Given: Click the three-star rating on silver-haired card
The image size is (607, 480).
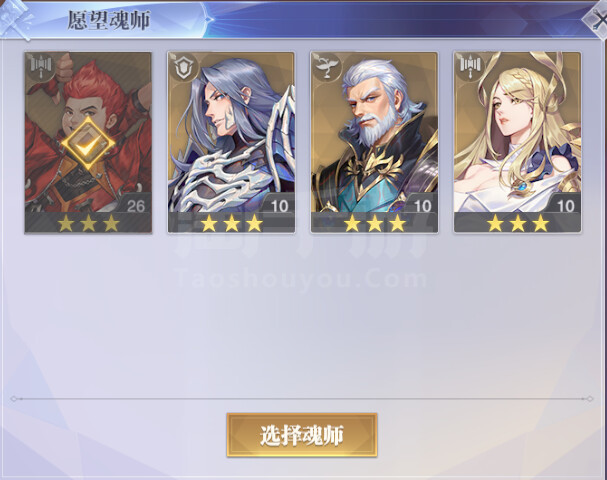Looking at the screenshot, I should (231, 223).
